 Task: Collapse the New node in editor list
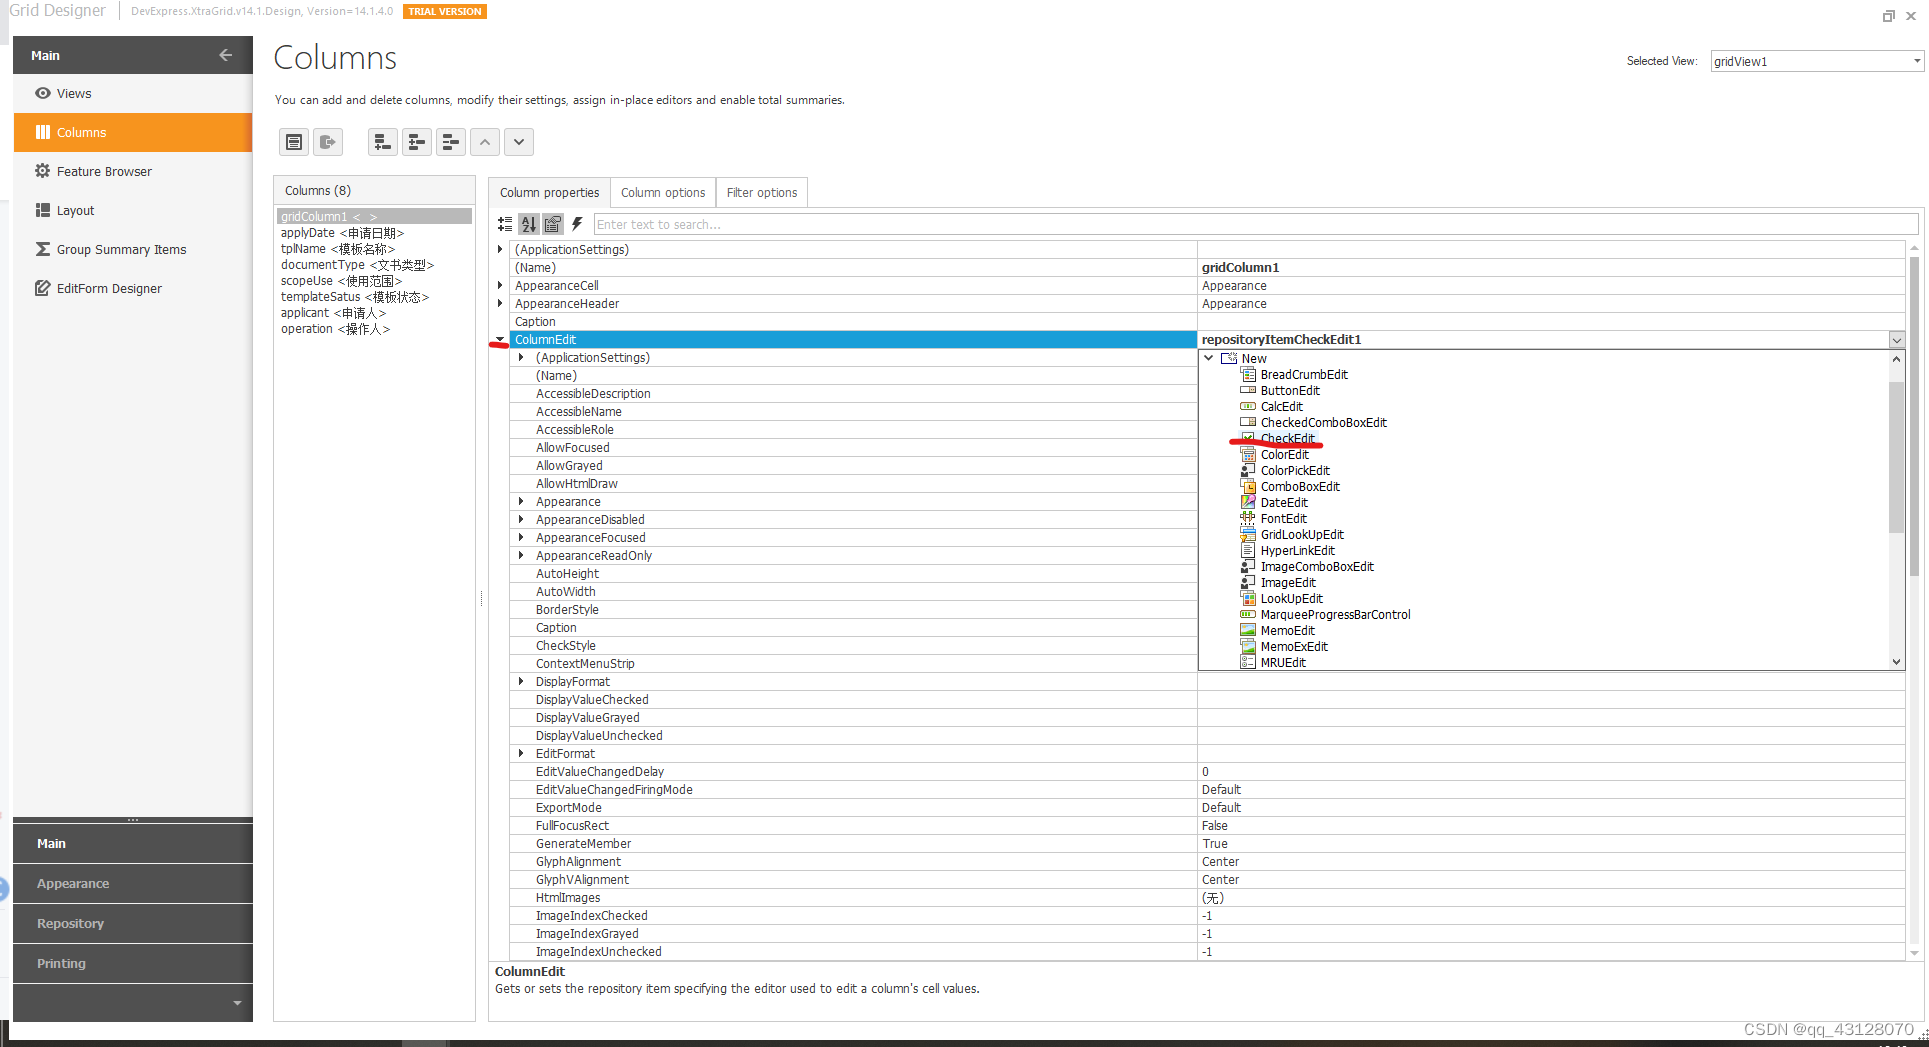click(1209, 358)
